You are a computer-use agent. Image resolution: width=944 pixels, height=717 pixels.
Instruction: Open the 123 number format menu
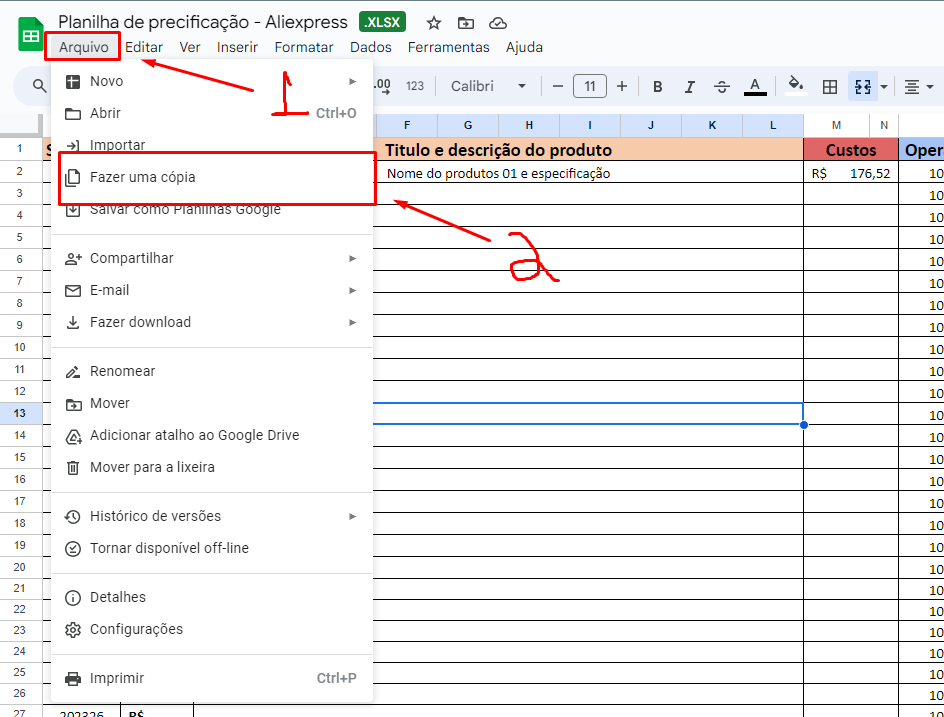[415, 86]
